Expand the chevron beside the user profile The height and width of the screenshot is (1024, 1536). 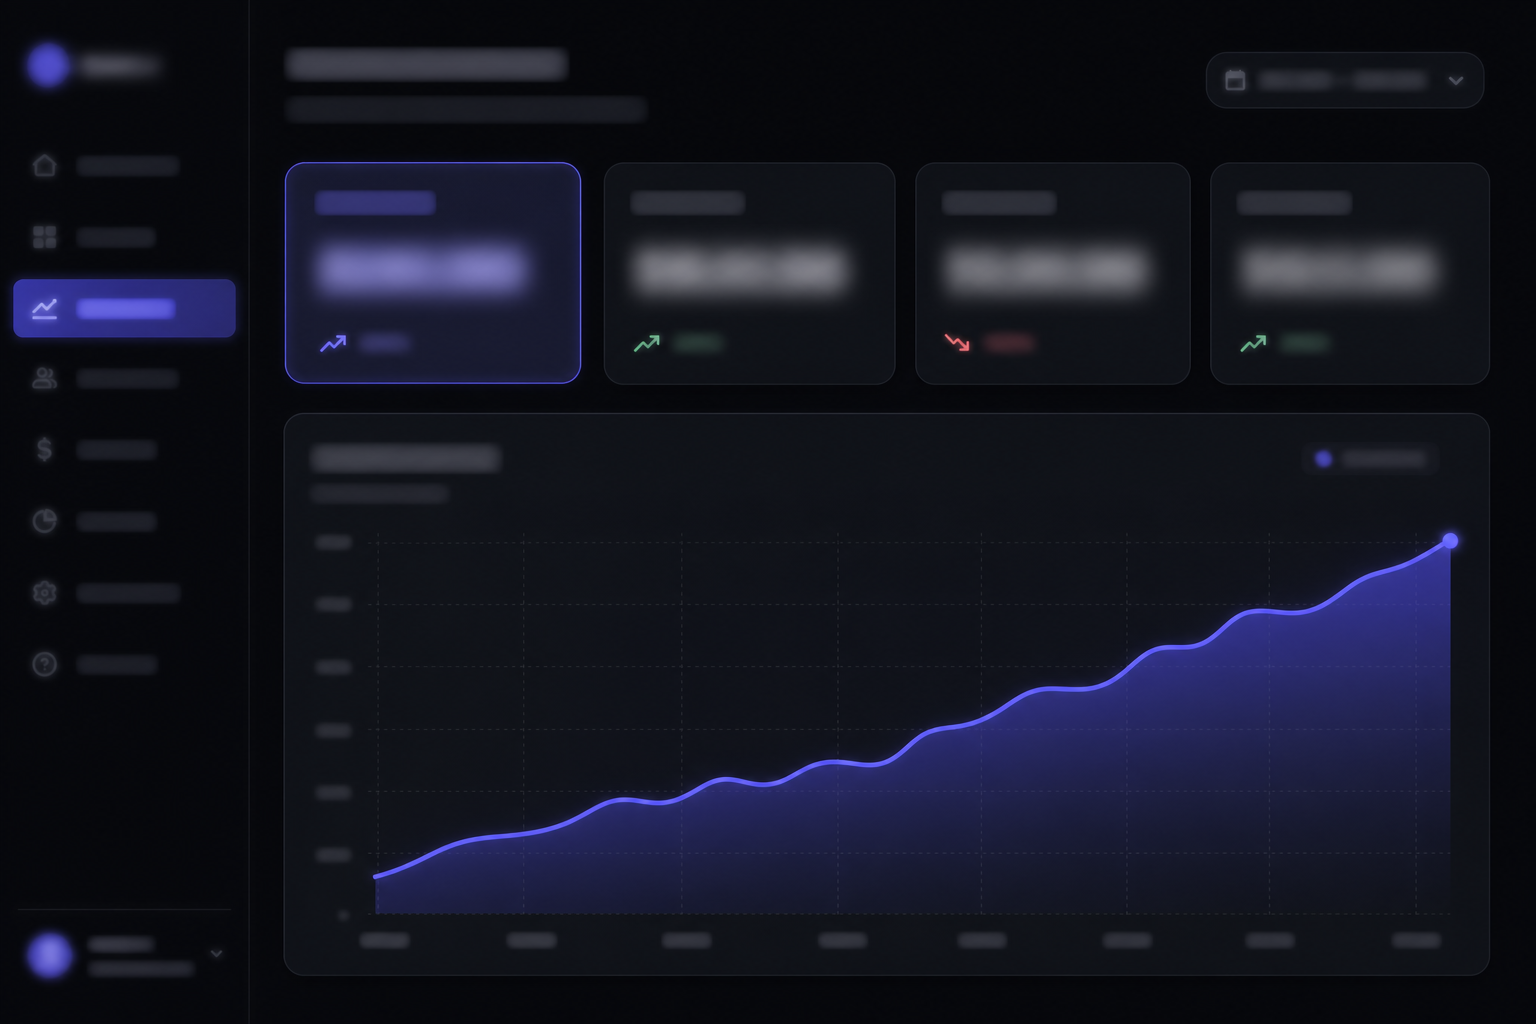pos(216,954)
